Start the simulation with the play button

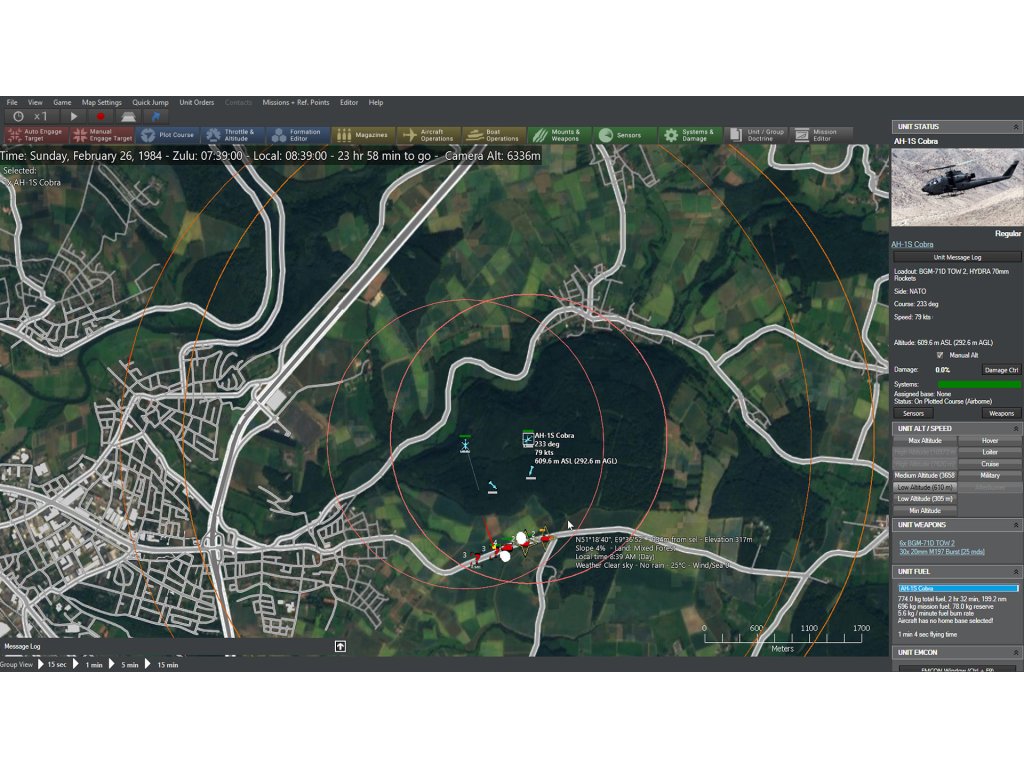coord(74,116)
